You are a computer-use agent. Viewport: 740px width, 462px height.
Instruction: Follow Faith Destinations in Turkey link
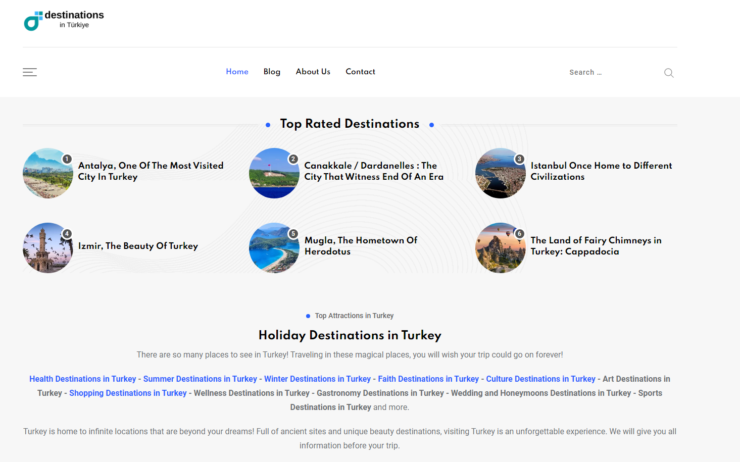pyautogui.click(x=429, y=379)
